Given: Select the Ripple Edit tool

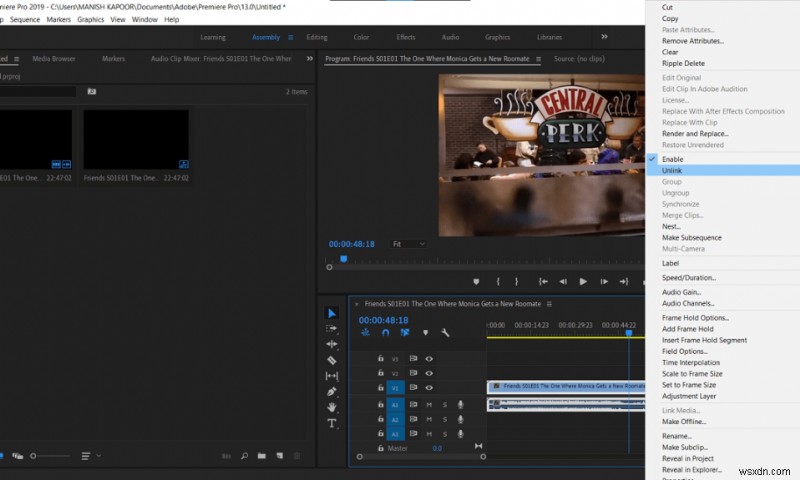Looking at the screenshot, I should click(332, 344).
